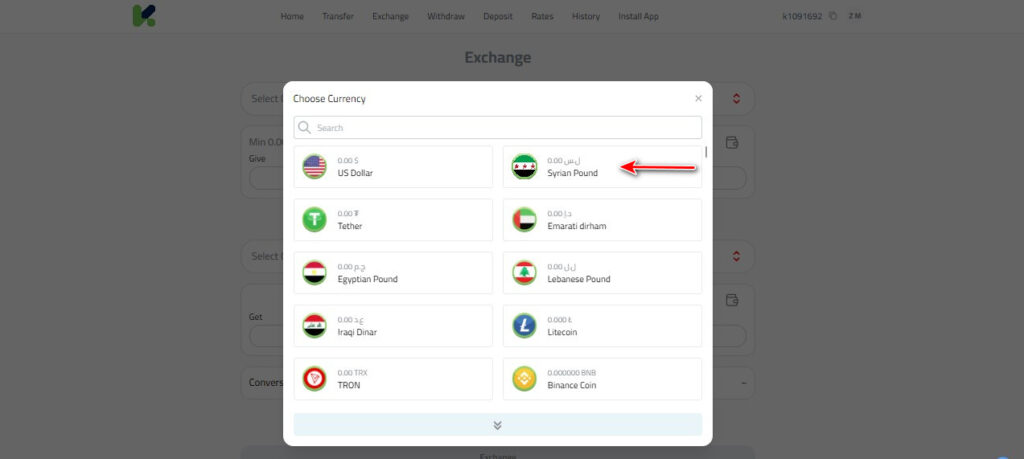
Task: Click the Install App link
Action: (638, 16)
